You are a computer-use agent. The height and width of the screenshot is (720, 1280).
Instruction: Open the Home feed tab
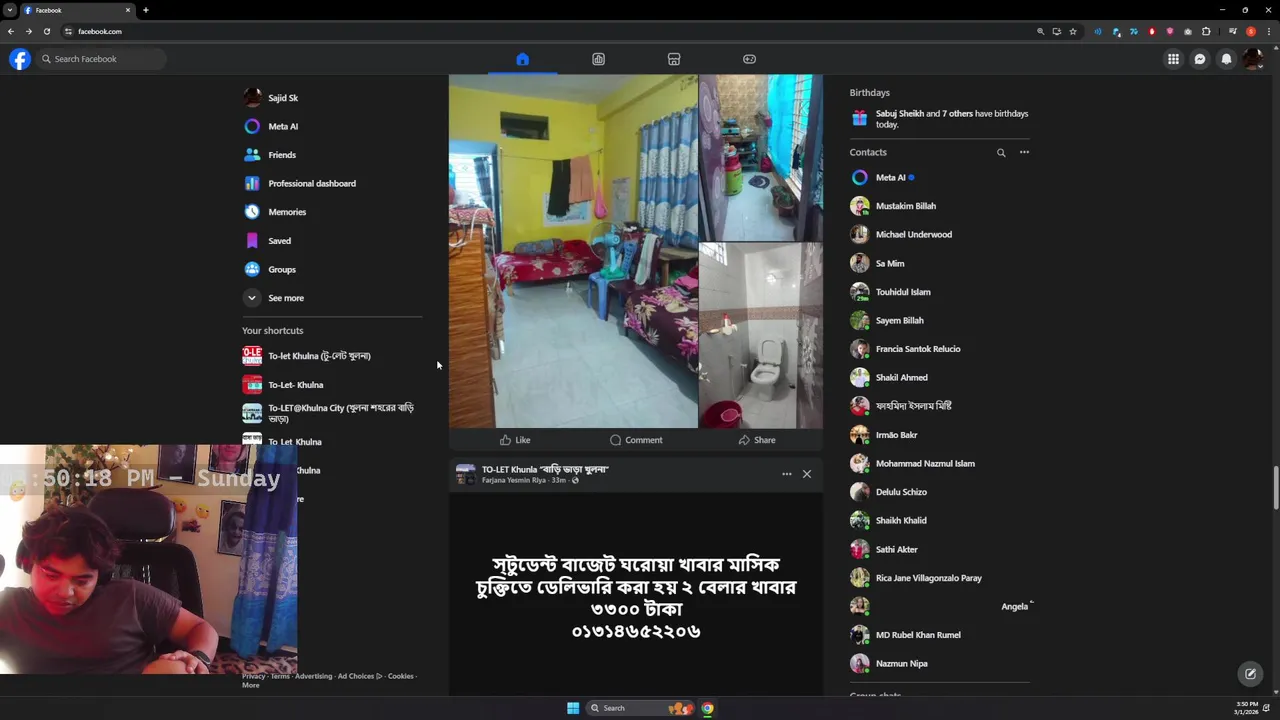tap(522, 59)
